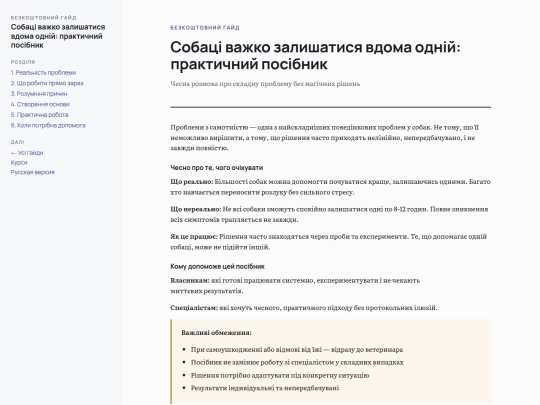Click heading 'Кому допоможе цей посібник'
The image size is (540, 405).
217,266
